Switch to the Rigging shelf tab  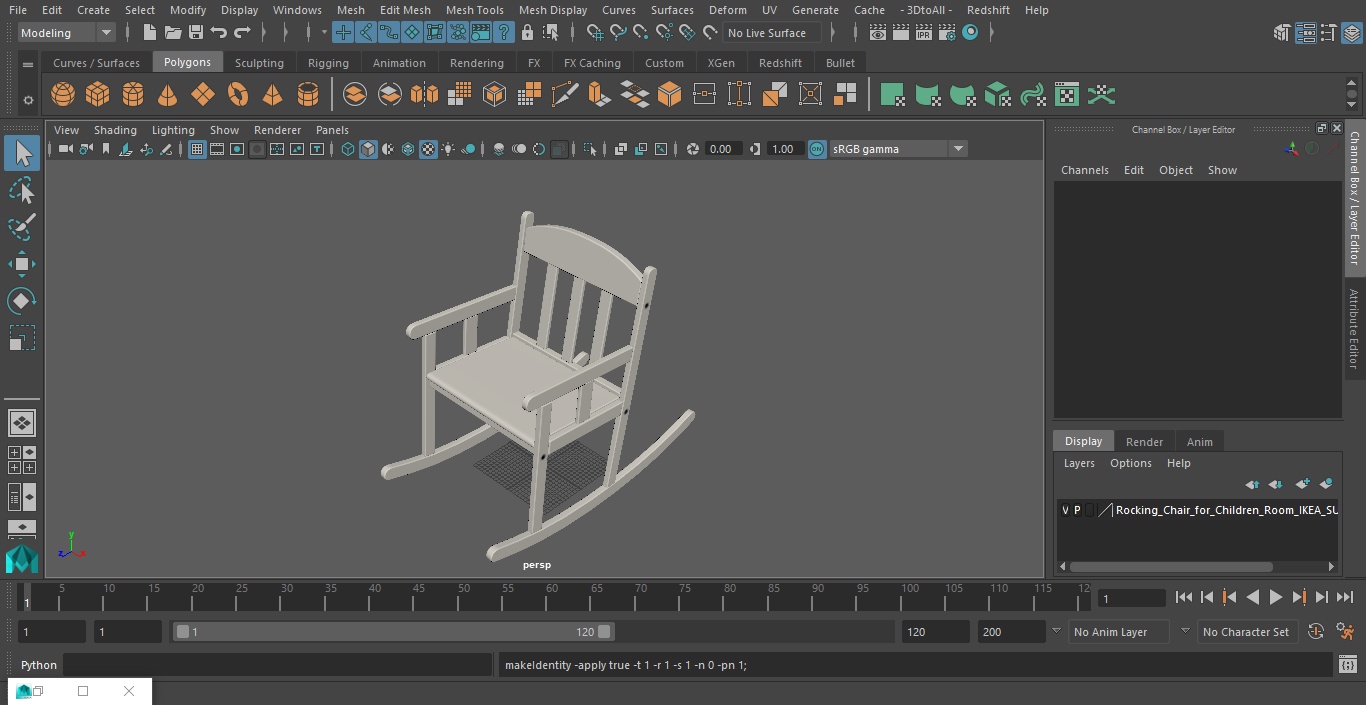[328, 63]
